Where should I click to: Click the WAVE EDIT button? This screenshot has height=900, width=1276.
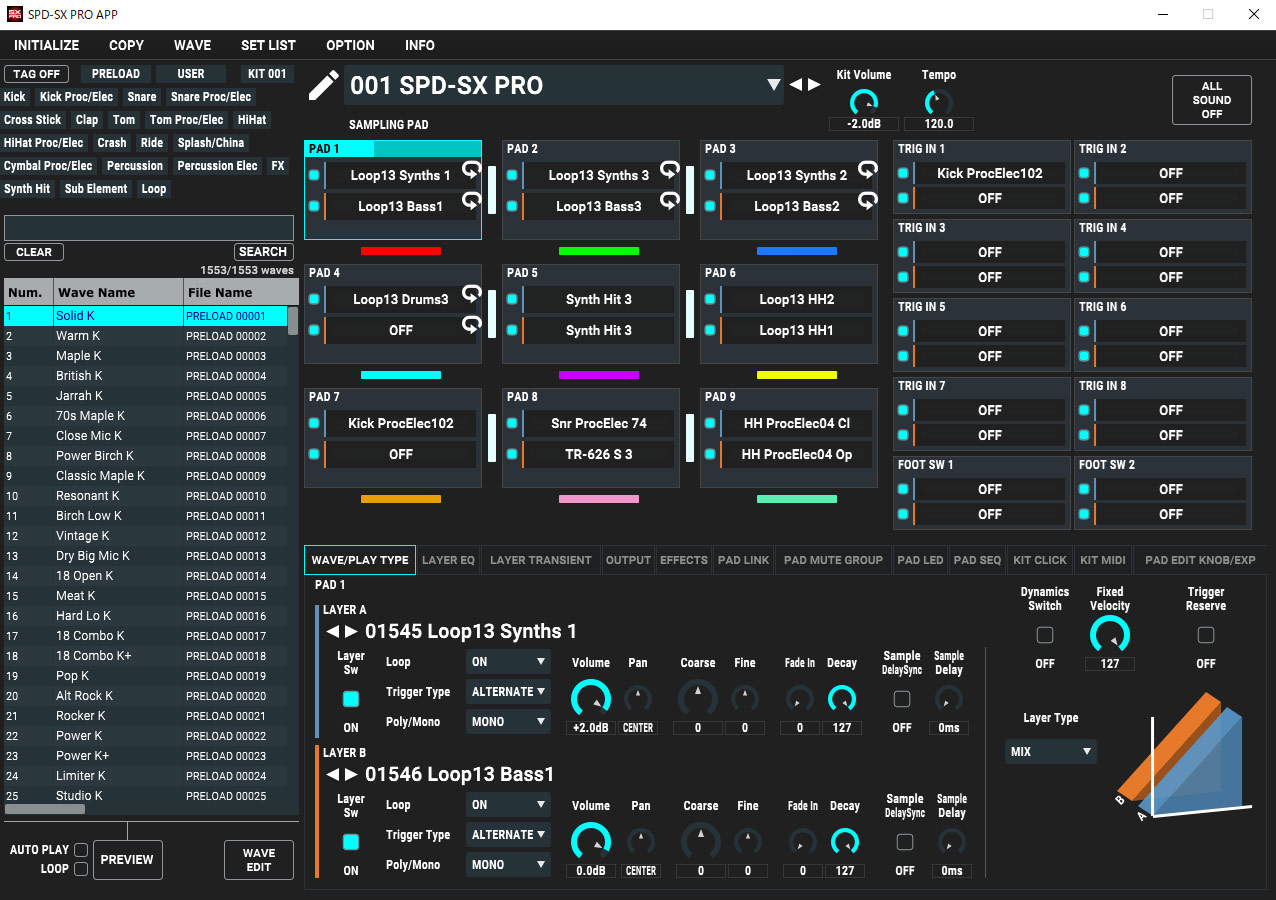[258, 859]
